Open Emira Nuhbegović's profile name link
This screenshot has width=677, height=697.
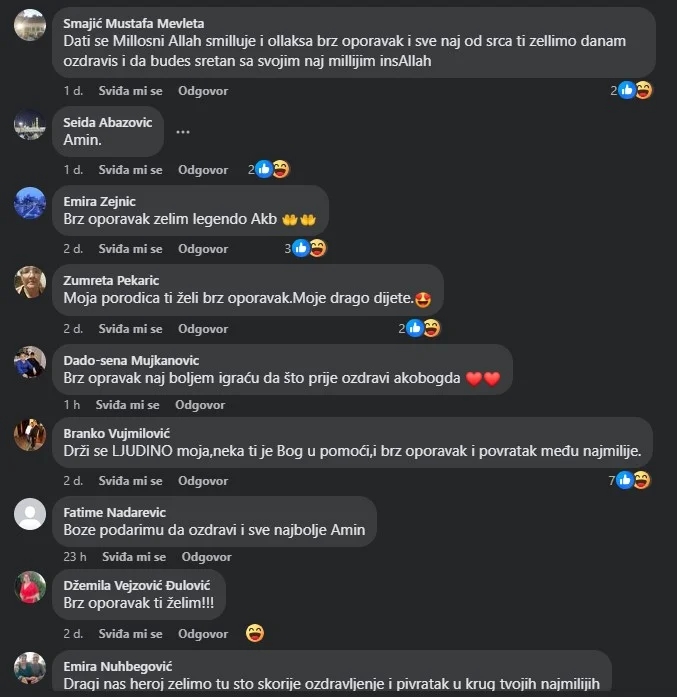[x=118, y=666]
